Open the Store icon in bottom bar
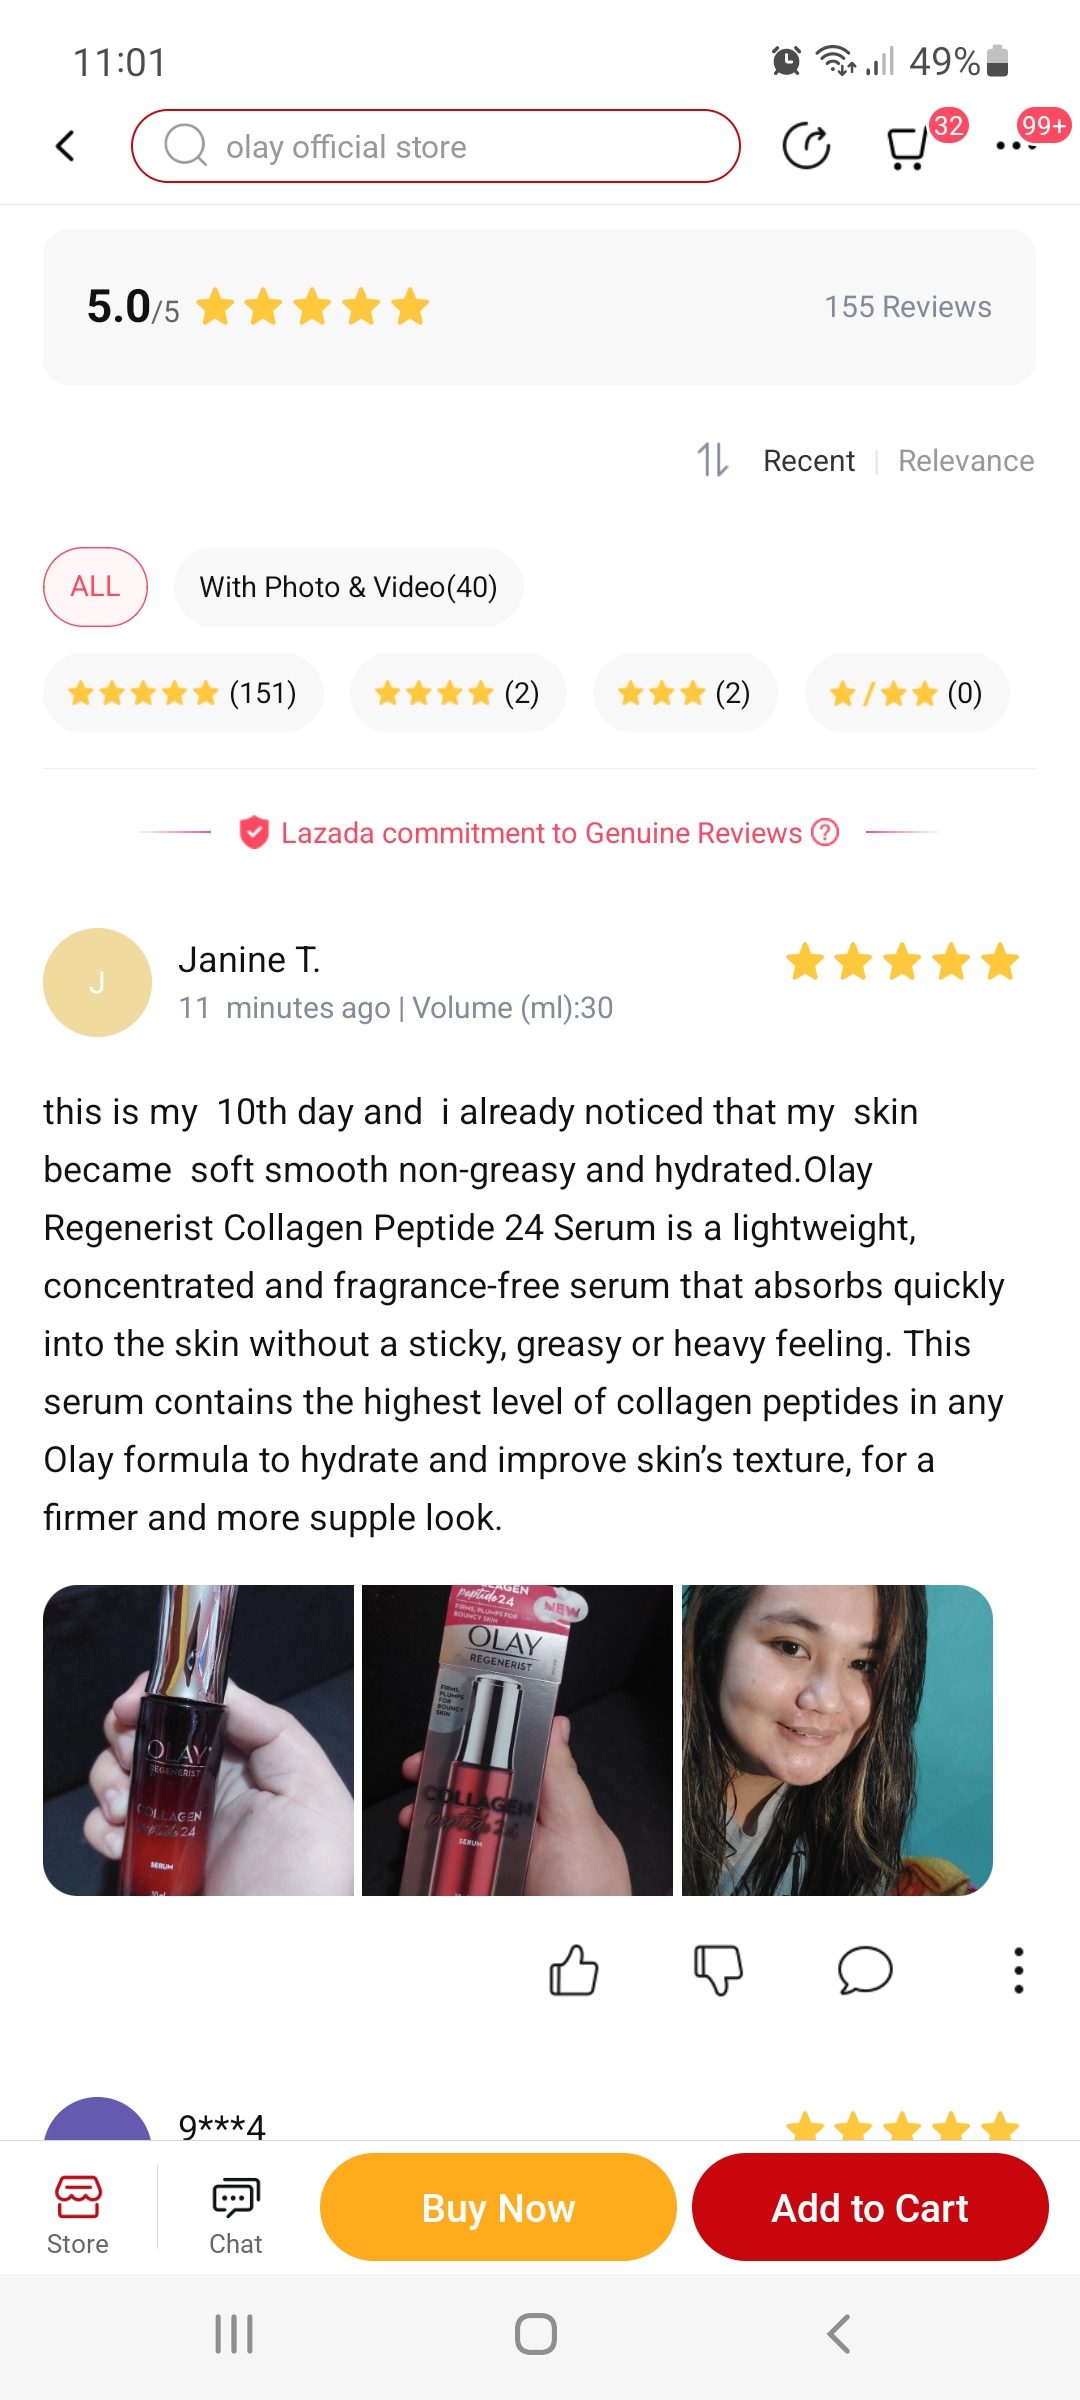This screenshot has width=1080, height=2400. (x=78, y=2214)
